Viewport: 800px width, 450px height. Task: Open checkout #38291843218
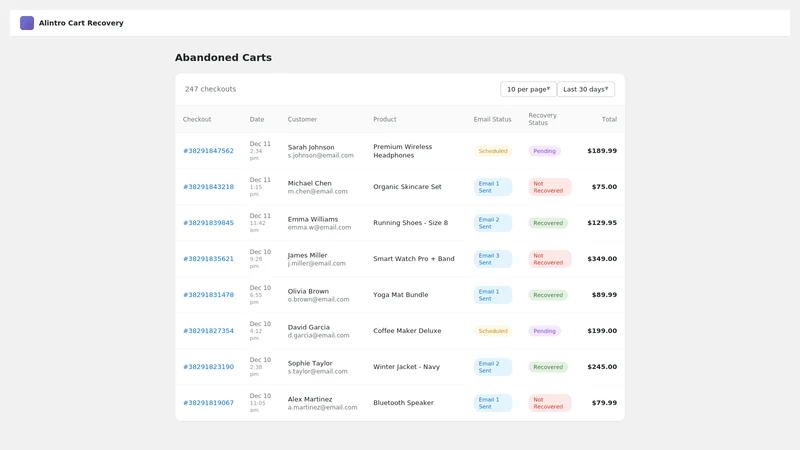tap(208, 187)
